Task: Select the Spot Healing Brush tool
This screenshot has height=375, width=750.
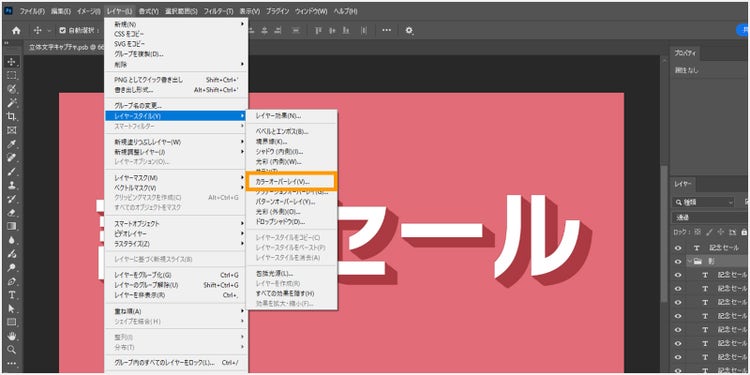Action: point(12,157)
